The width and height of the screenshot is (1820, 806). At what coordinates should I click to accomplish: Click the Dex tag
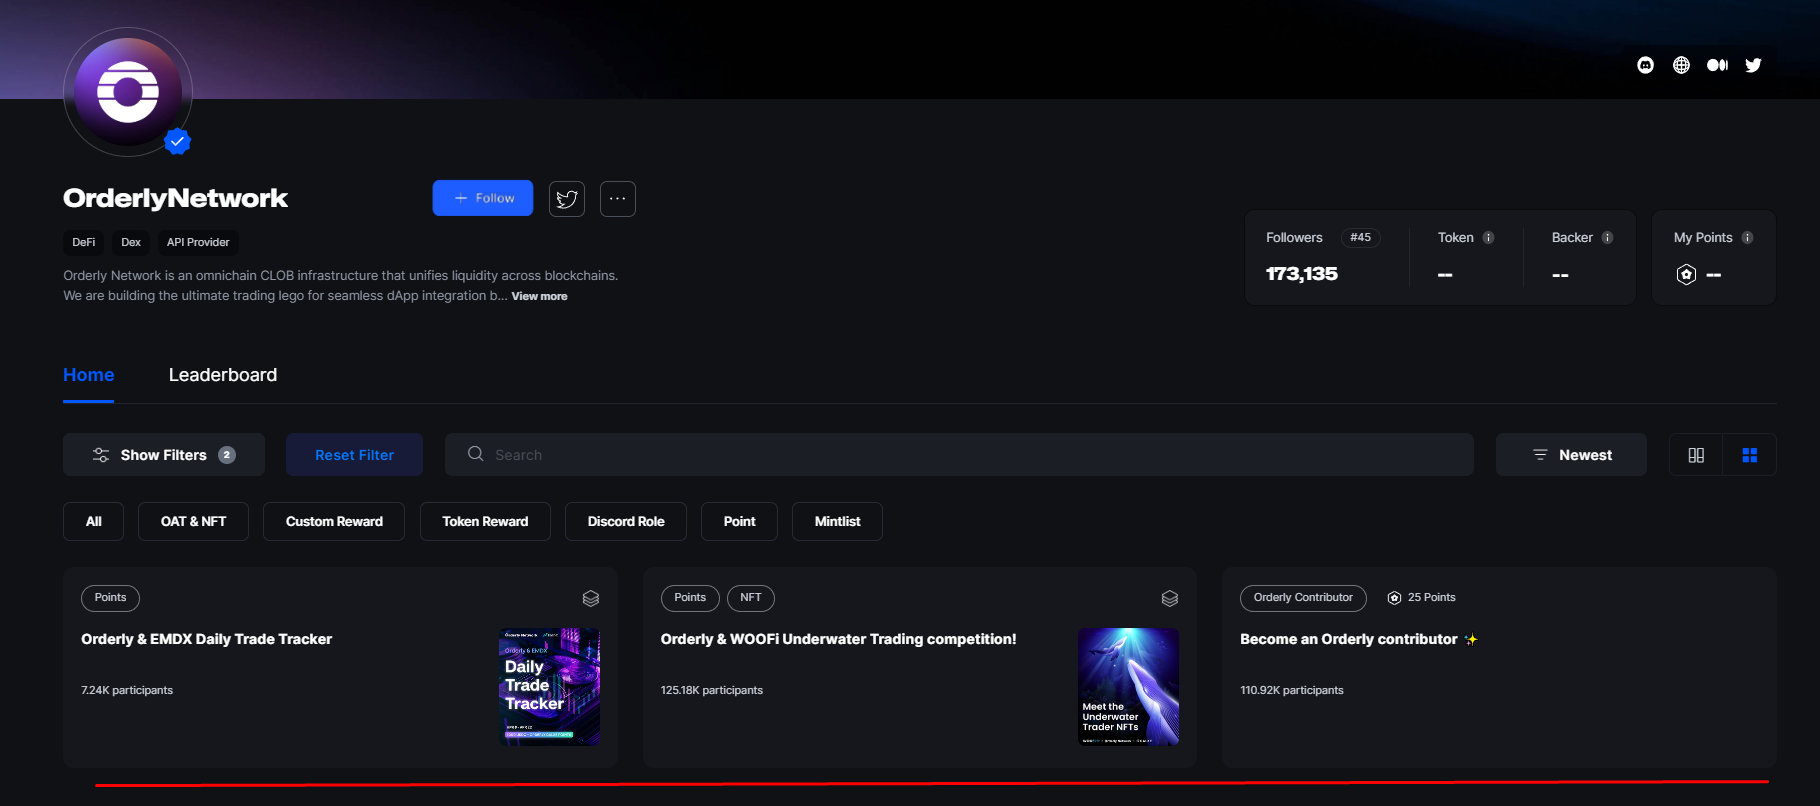[131, 242]
